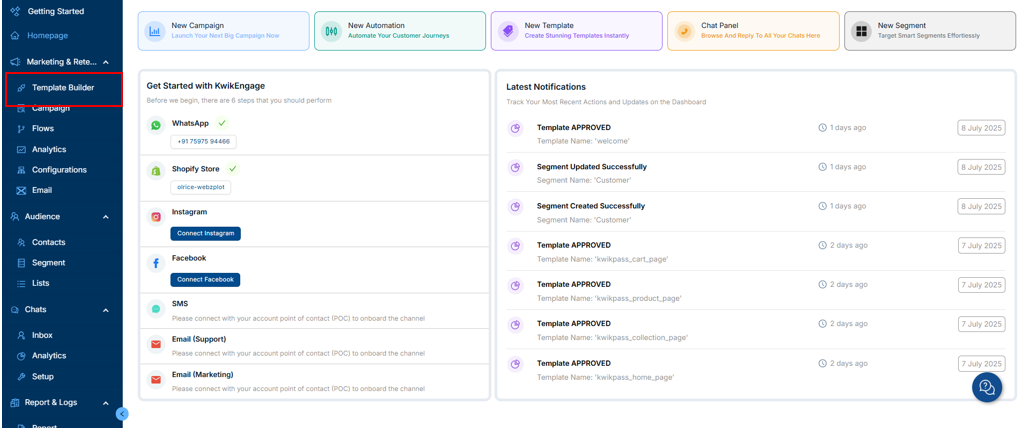The image size is (1021, 428).
Task: Click the Segment icon in sidebar
Action: [x=21, y=263]
